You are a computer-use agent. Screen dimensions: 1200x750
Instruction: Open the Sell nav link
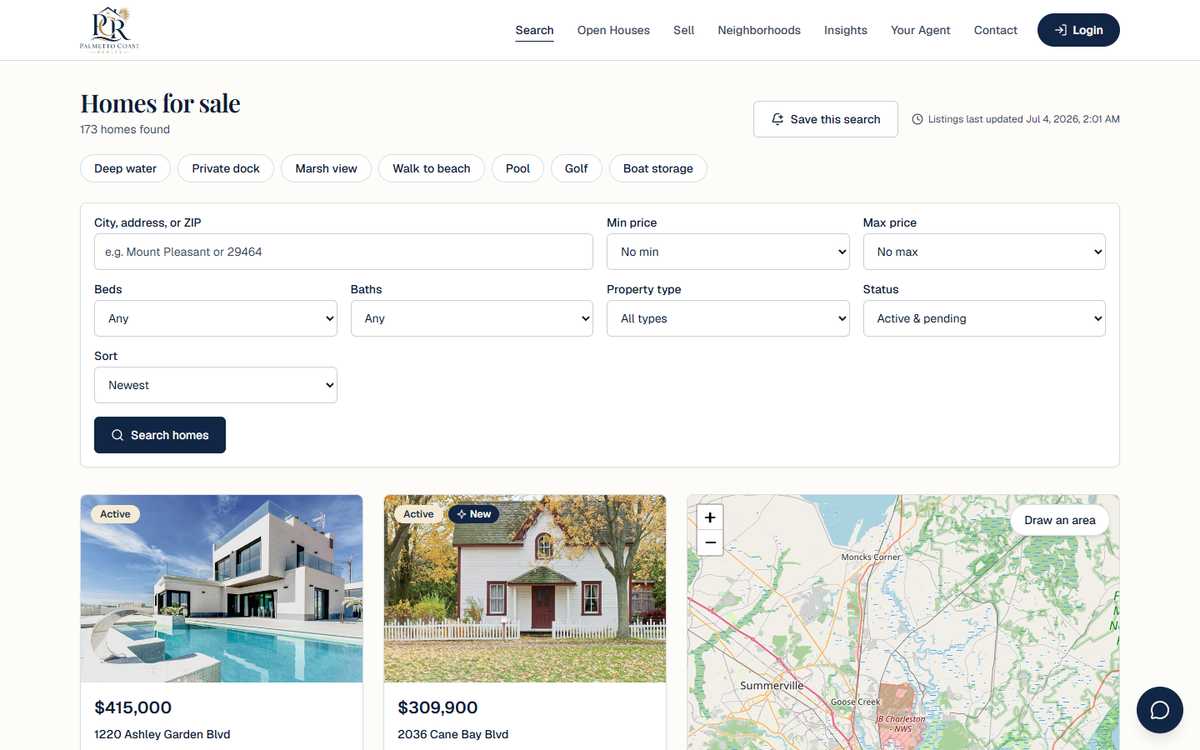[x=684, y=30]
